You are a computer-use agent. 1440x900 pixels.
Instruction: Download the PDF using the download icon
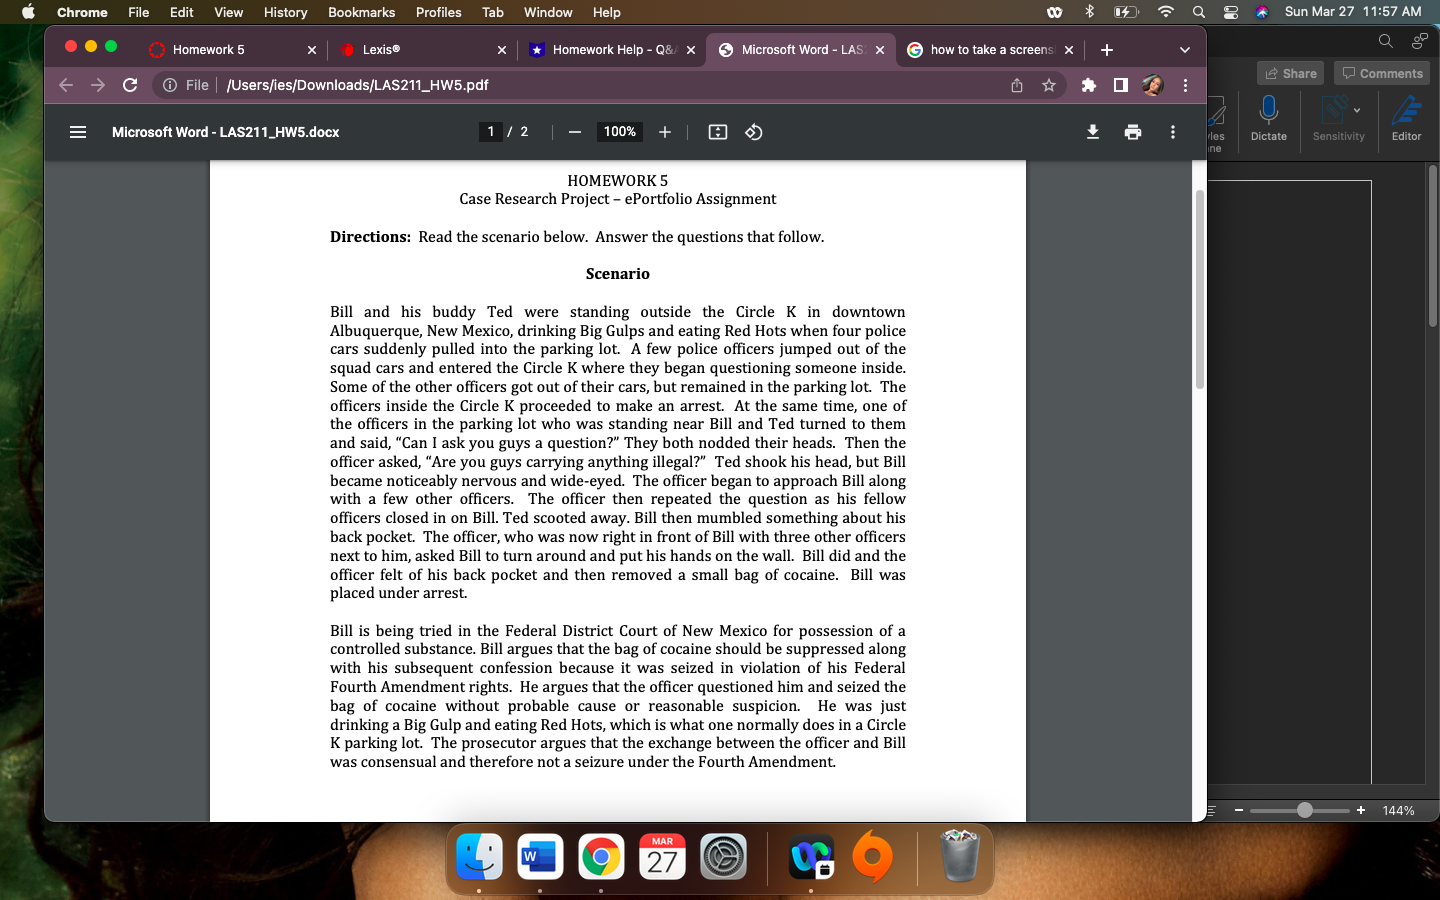click(x=1093, y=131)
